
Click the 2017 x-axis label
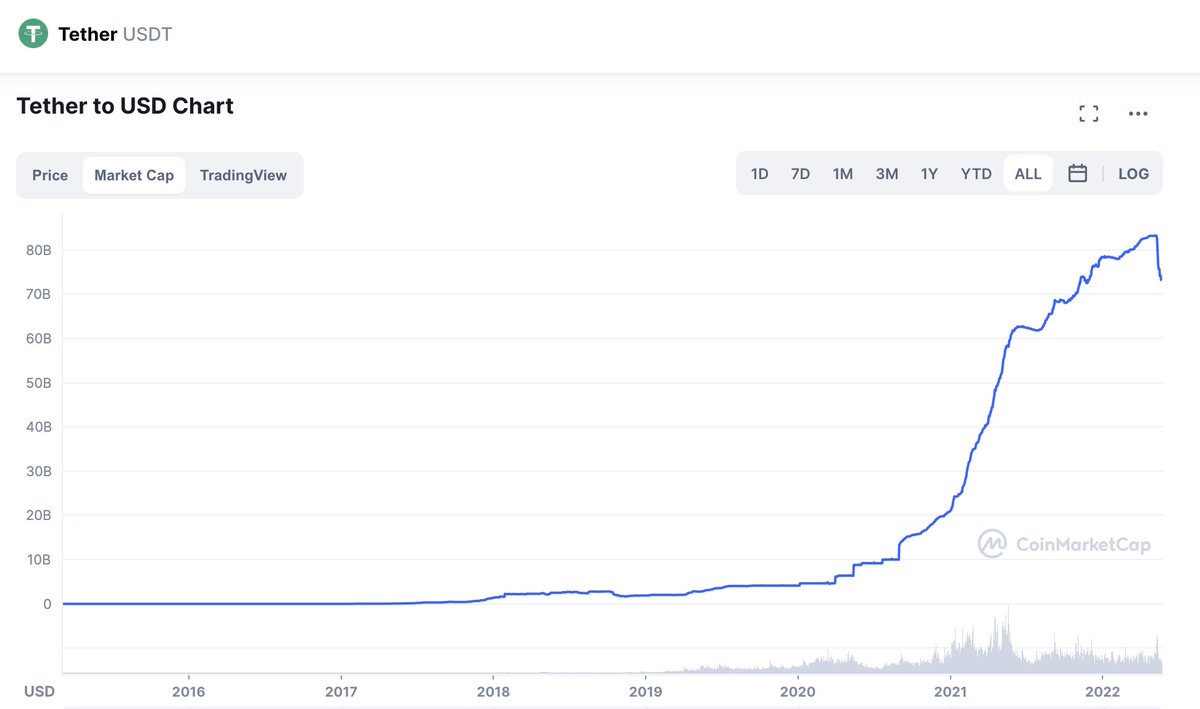pos(341,691)
